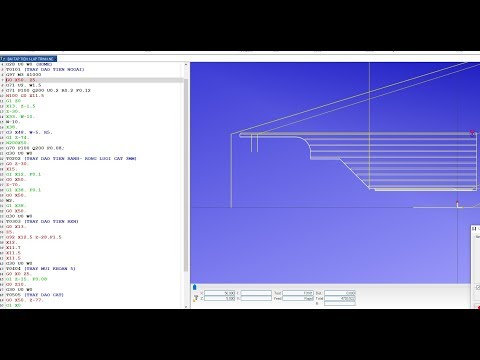Click the line 'G3 X40. W-5. R5.'
The height and width of the screenshot is (360, 480).
point(29,132)
